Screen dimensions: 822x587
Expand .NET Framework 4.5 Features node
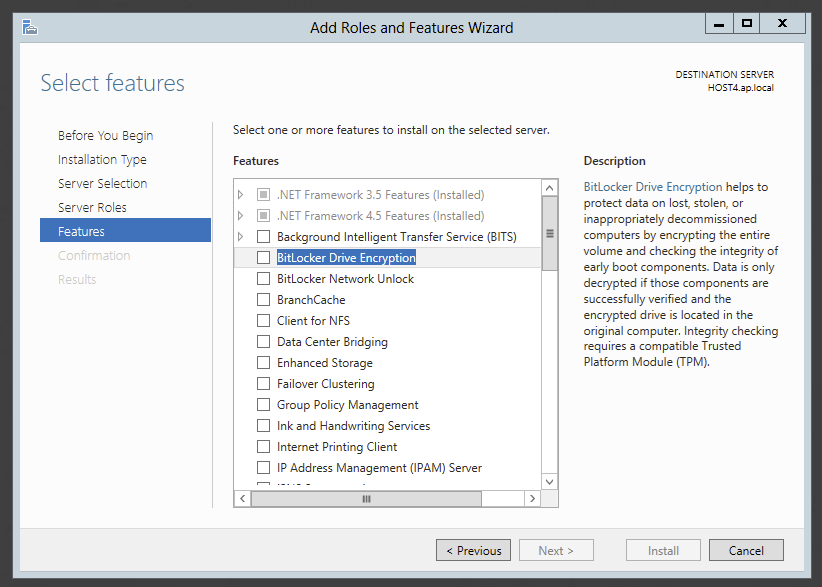[241, 216]
